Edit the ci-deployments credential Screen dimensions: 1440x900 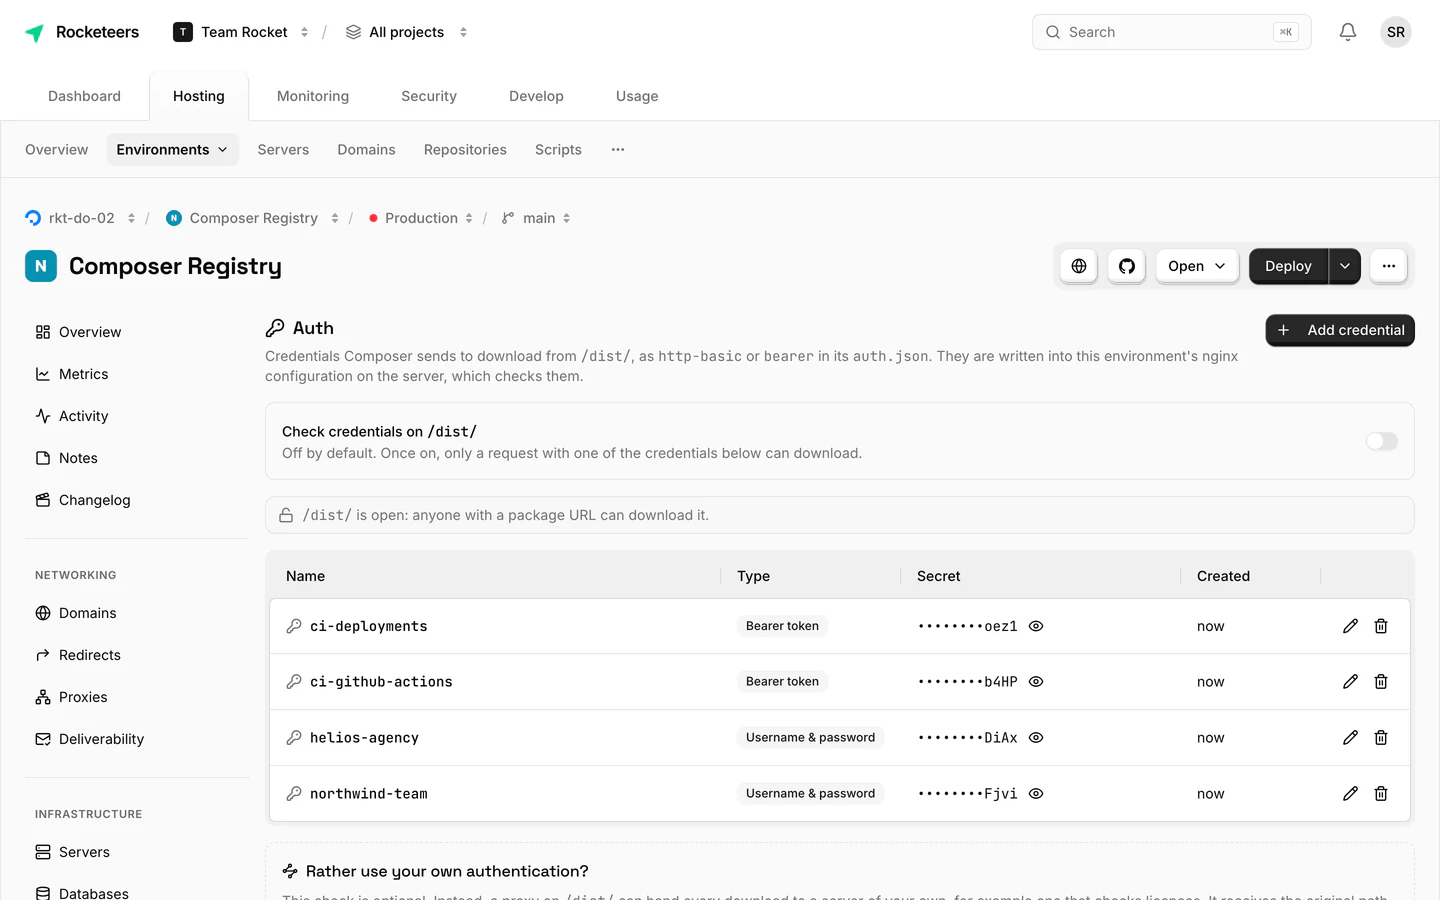pos(1350,626)
